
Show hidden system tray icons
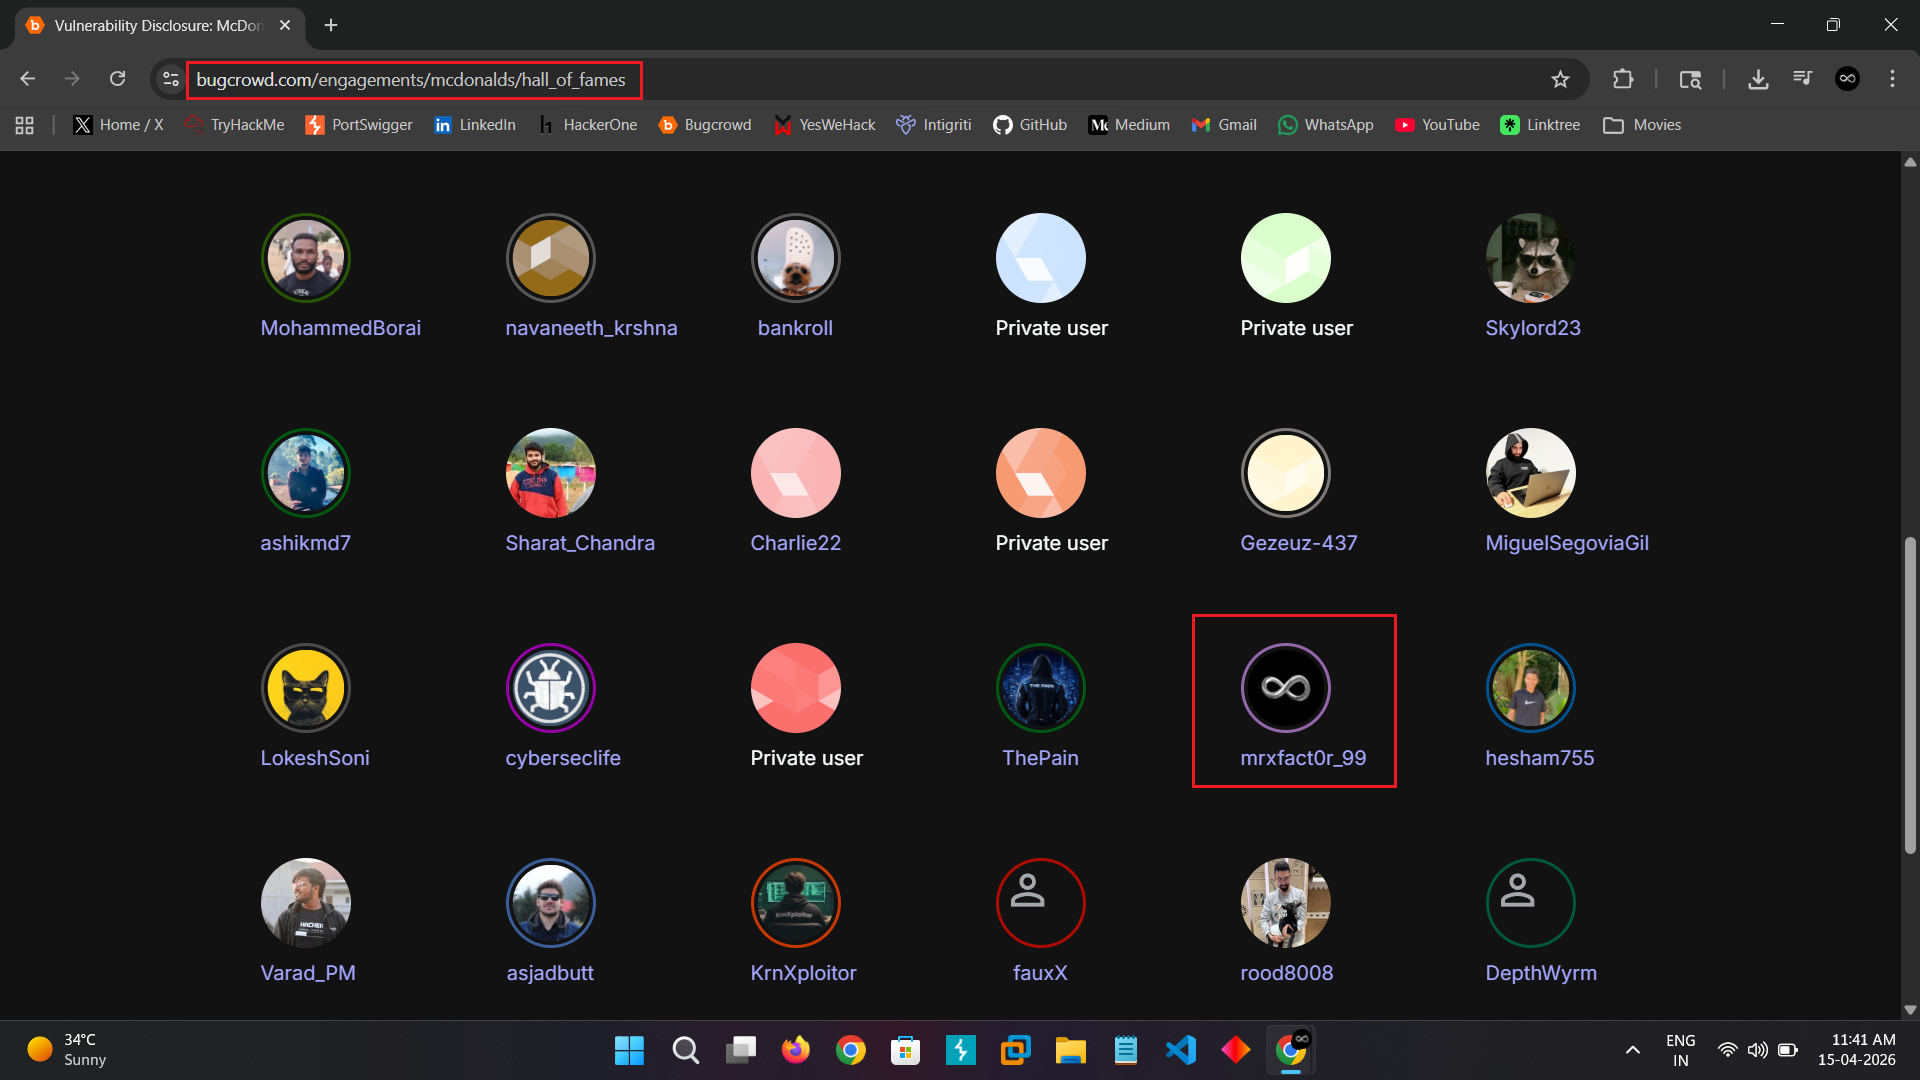[x=1633, y=1050]
